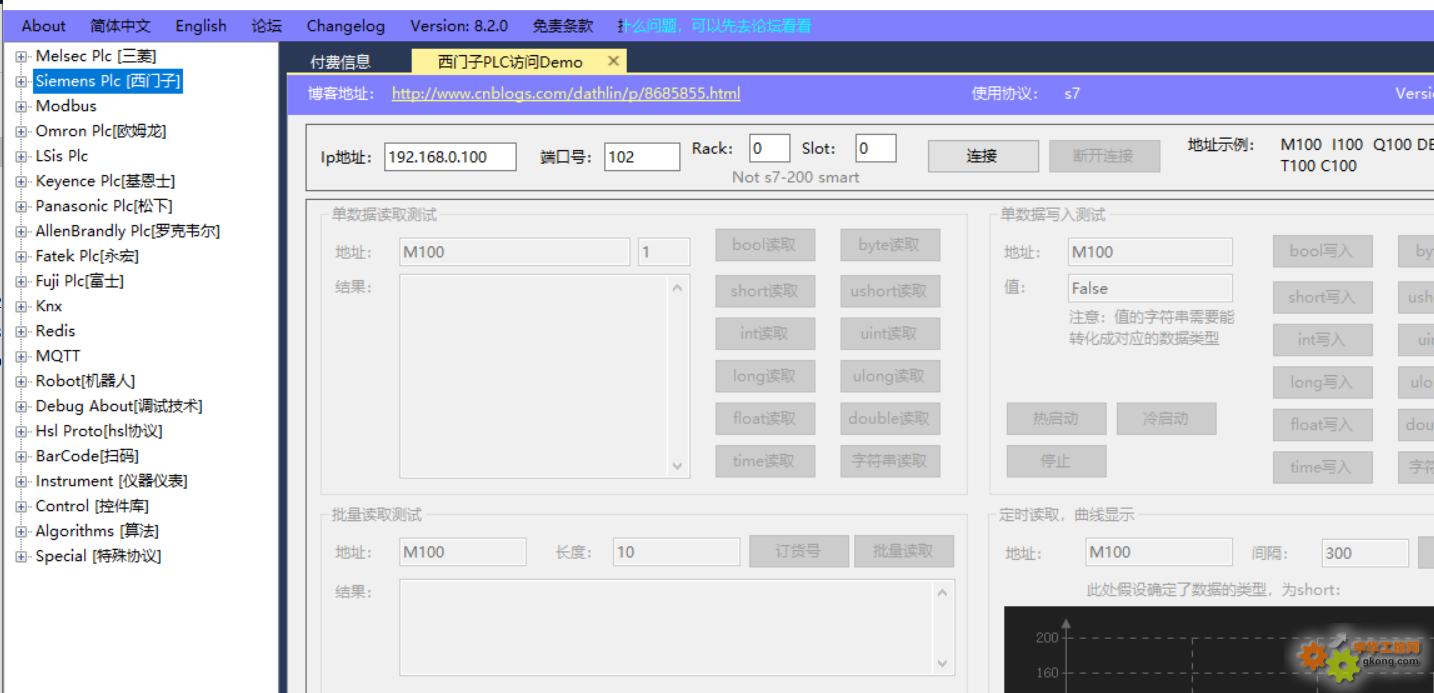Click the long读取 button

(765, 376)
